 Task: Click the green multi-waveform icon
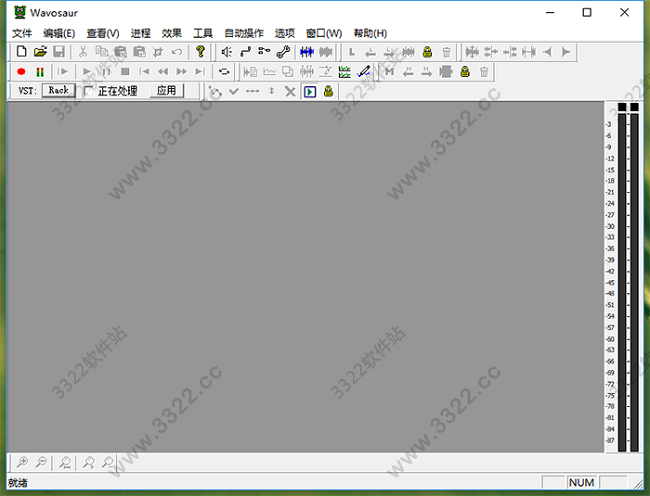pyautogui.click(x=344, y=72)
